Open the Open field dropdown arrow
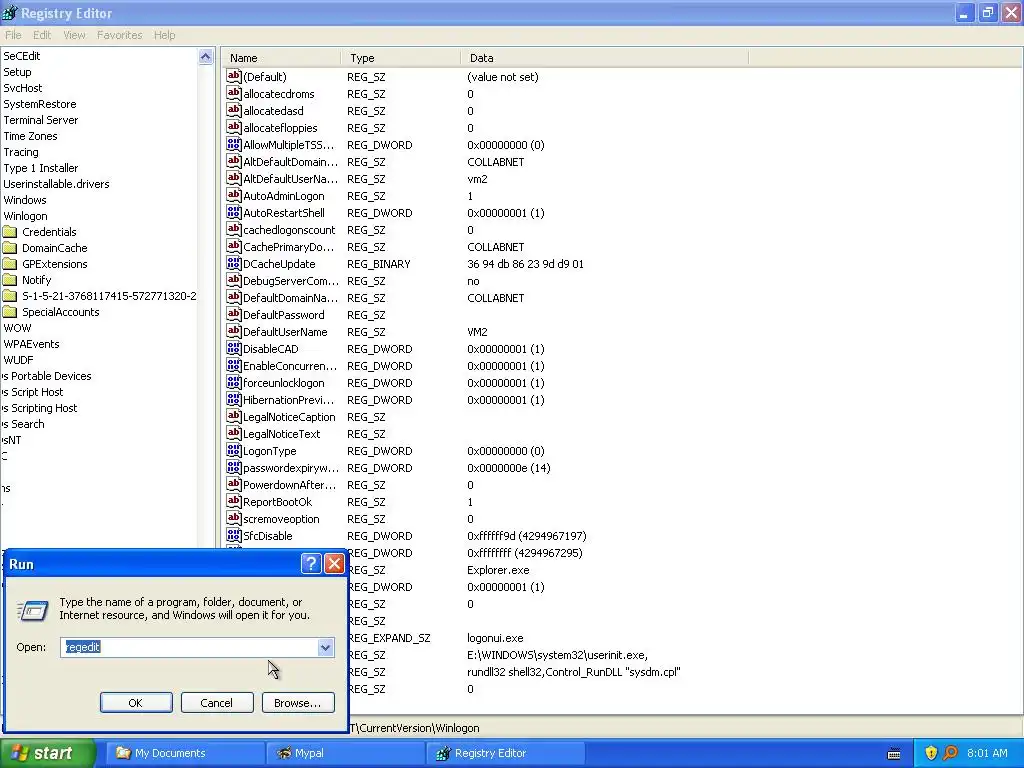The image size is (1024, 768). 325,647
